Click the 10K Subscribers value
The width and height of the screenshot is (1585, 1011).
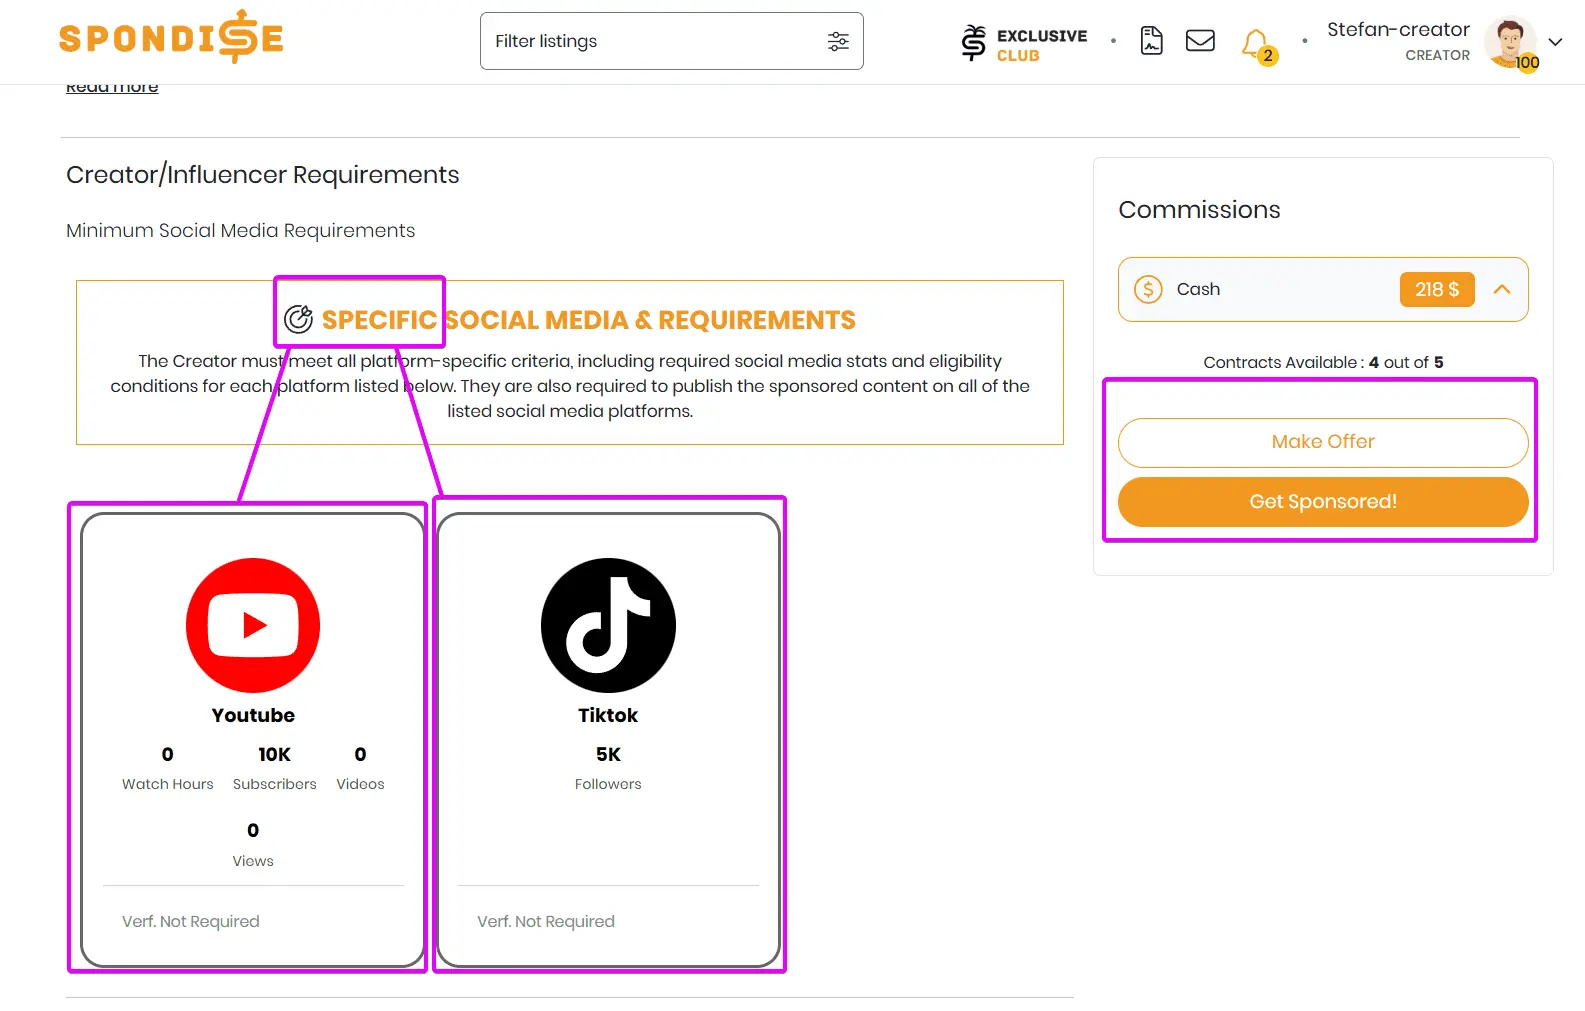tap(274, 755)
